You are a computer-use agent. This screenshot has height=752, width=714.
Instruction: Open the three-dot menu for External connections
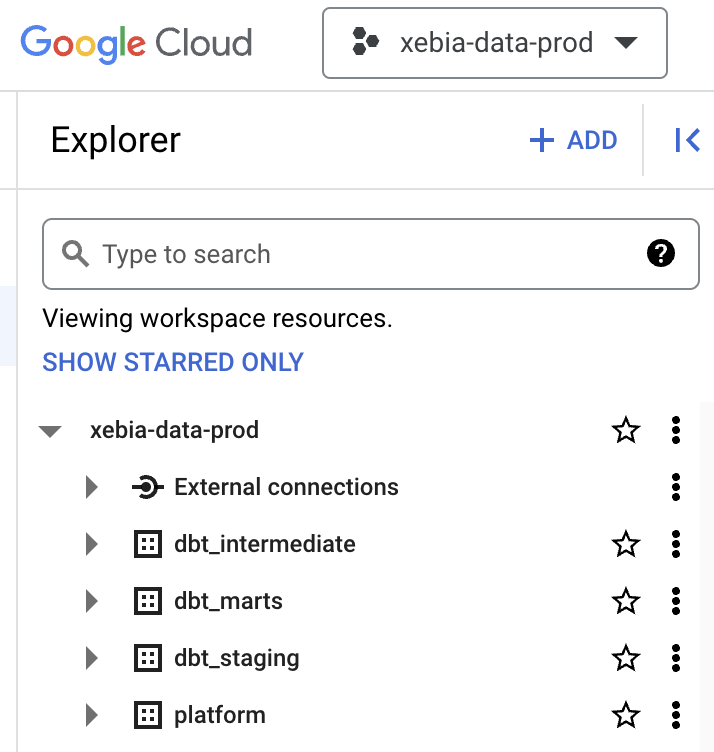[x=676, y=487]
